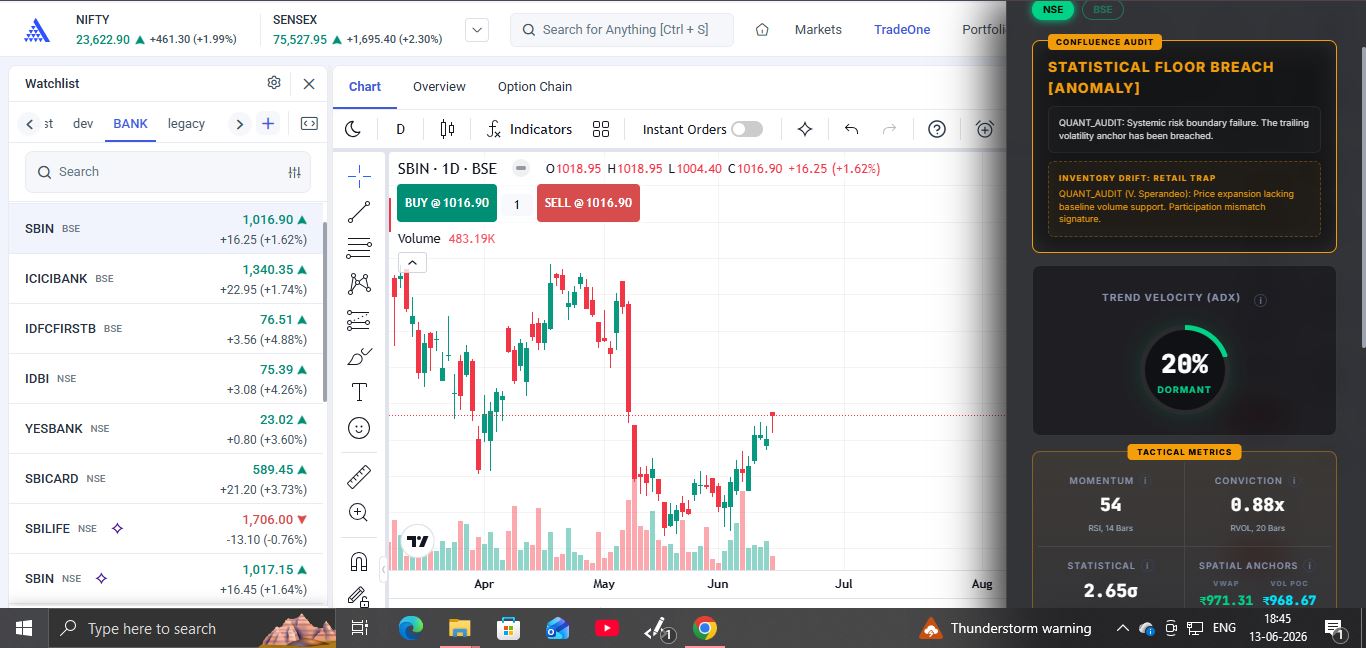Screen dimensions: 1366x648
Task: Open the ICICIBANK watchlist row
Action: click(x=166, y=278)
